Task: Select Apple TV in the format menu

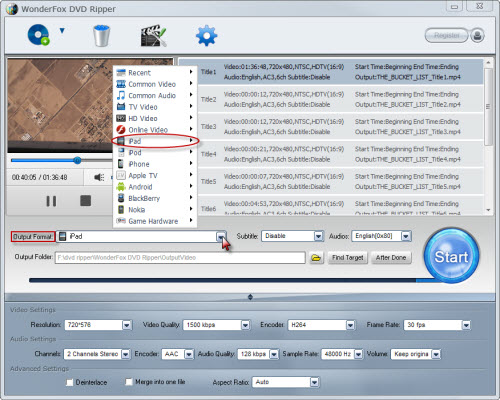Action: tap(155, 175)
